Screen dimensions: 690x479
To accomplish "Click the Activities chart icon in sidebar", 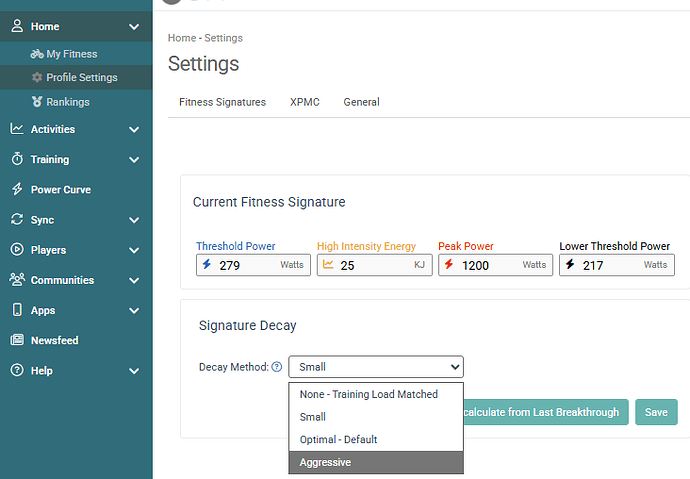I will click(x=17, y=129).
